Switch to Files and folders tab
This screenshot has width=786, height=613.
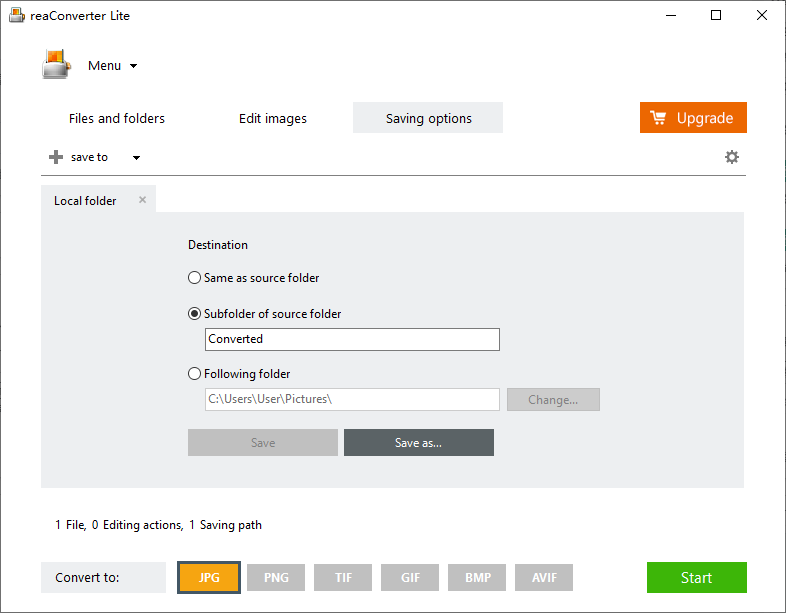point(117,118)
